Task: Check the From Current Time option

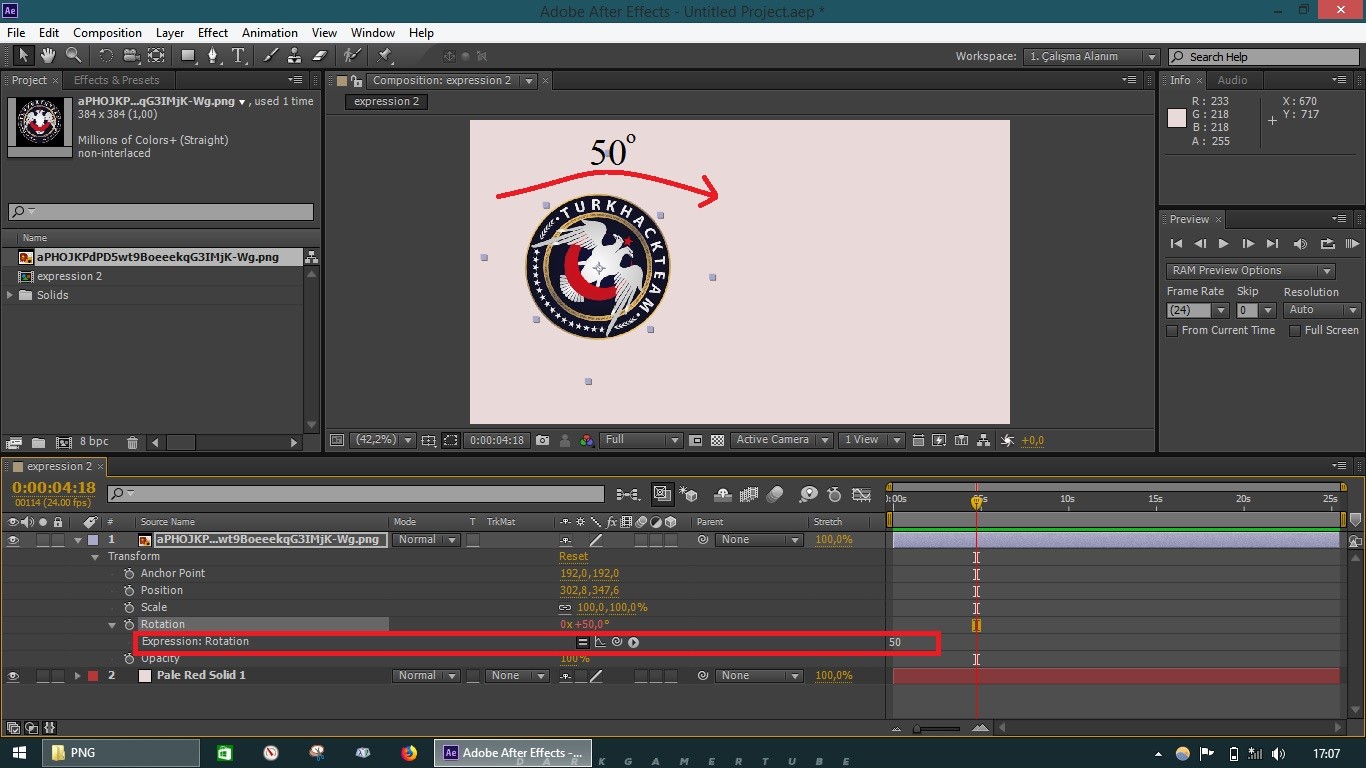Action: click(1172, 331)
